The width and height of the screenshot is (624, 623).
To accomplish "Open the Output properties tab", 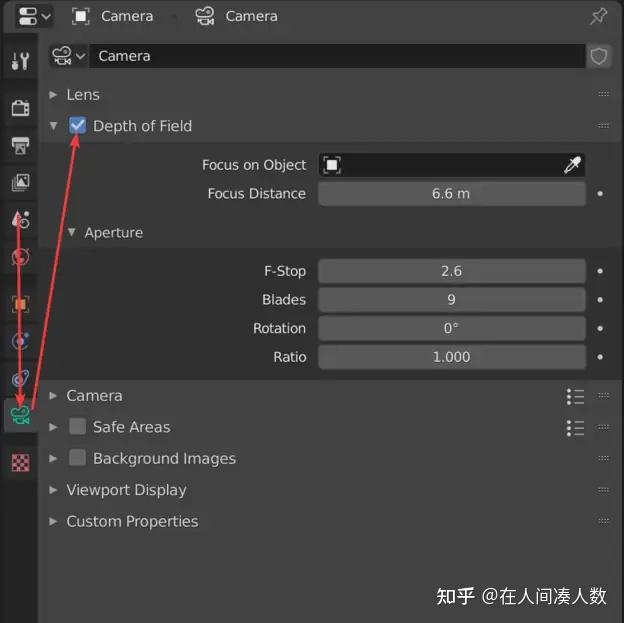I will pos(20,145).
